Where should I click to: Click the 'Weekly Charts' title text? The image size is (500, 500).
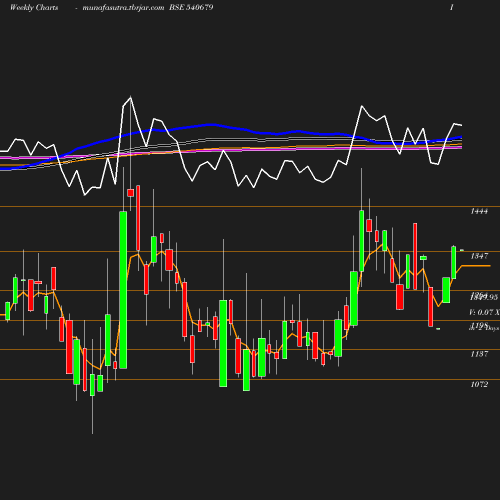[34, 7]
